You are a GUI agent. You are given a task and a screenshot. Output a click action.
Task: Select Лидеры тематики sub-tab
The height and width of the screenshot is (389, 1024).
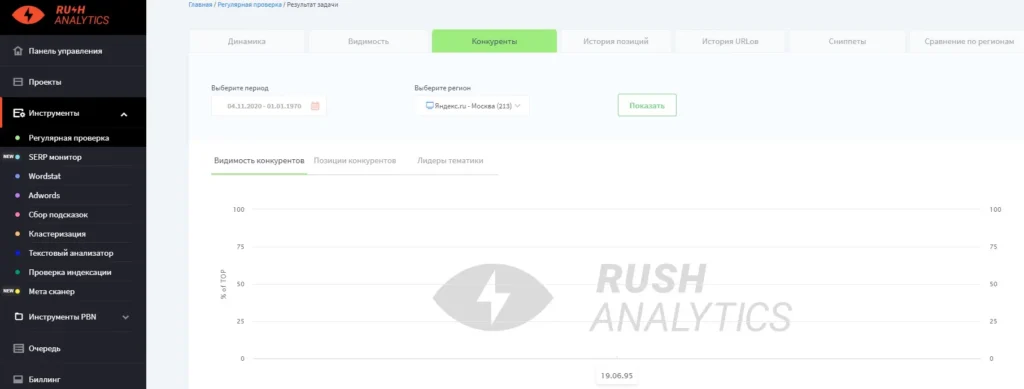click(450, 161)
